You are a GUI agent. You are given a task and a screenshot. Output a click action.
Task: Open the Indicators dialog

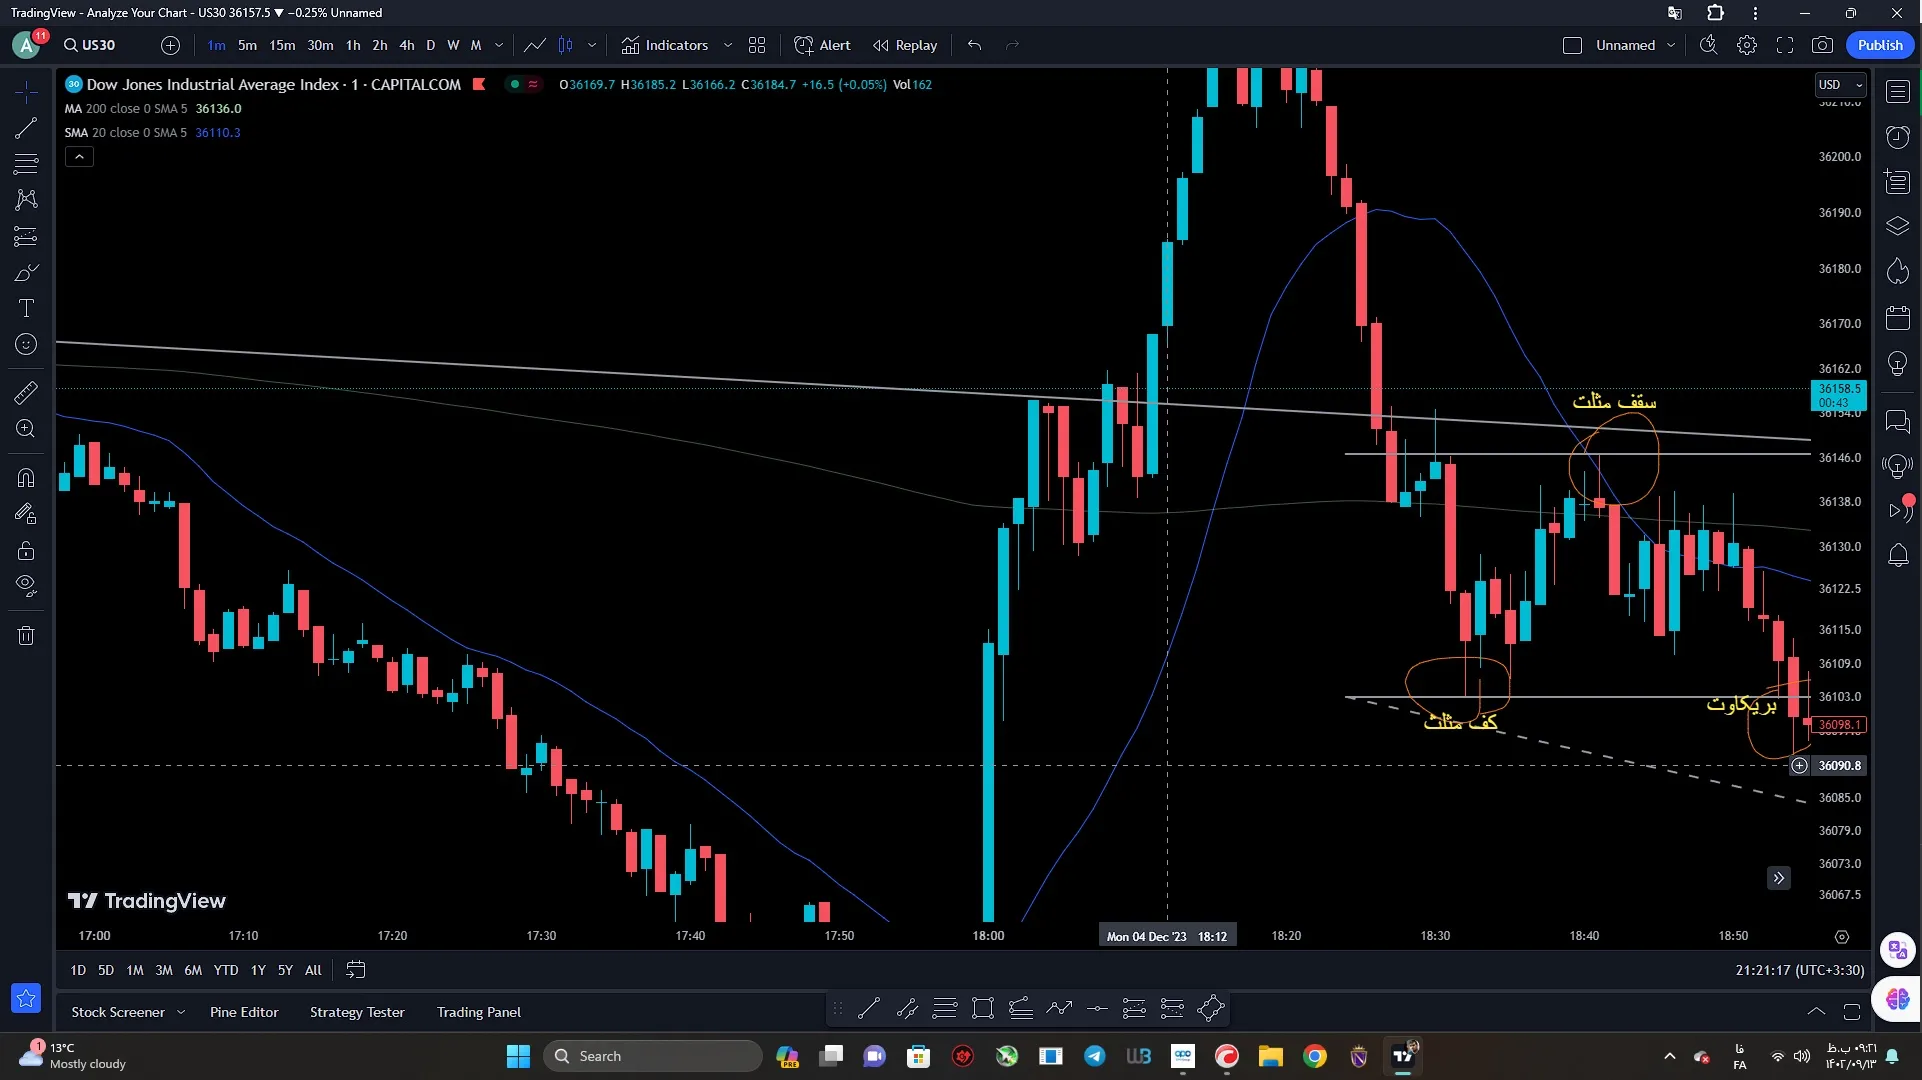(665, 45)
